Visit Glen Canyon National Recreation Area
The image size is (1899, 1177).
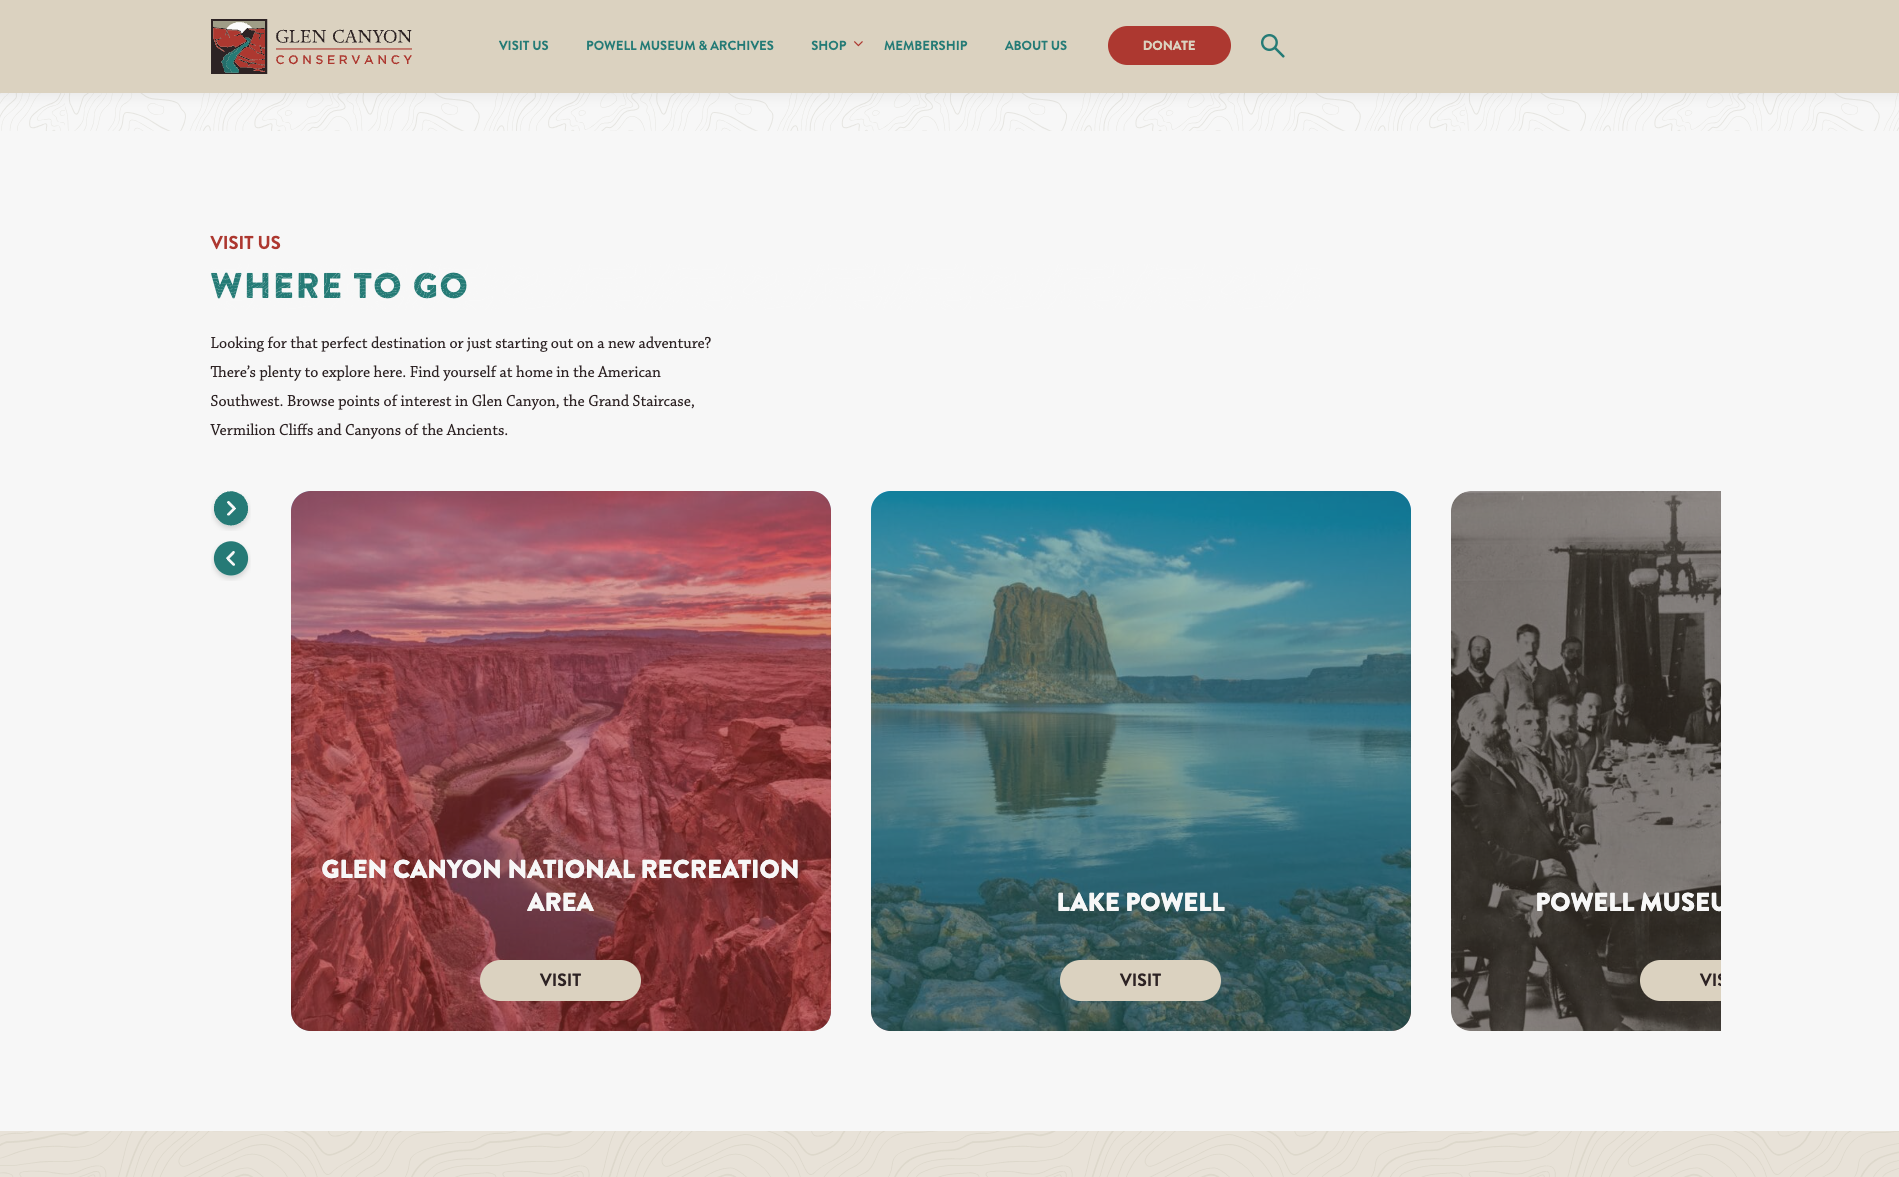tap(560, 980)
